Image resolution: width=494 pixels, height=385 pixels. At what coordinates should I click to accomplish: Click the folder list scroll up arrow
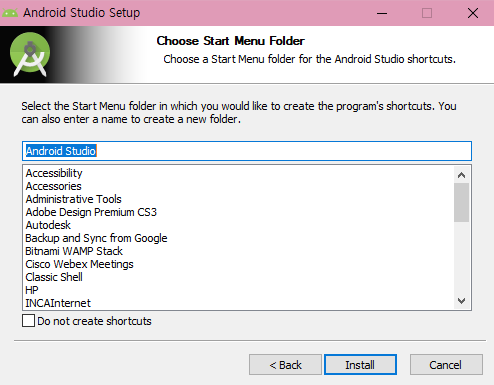pos(461,175)
